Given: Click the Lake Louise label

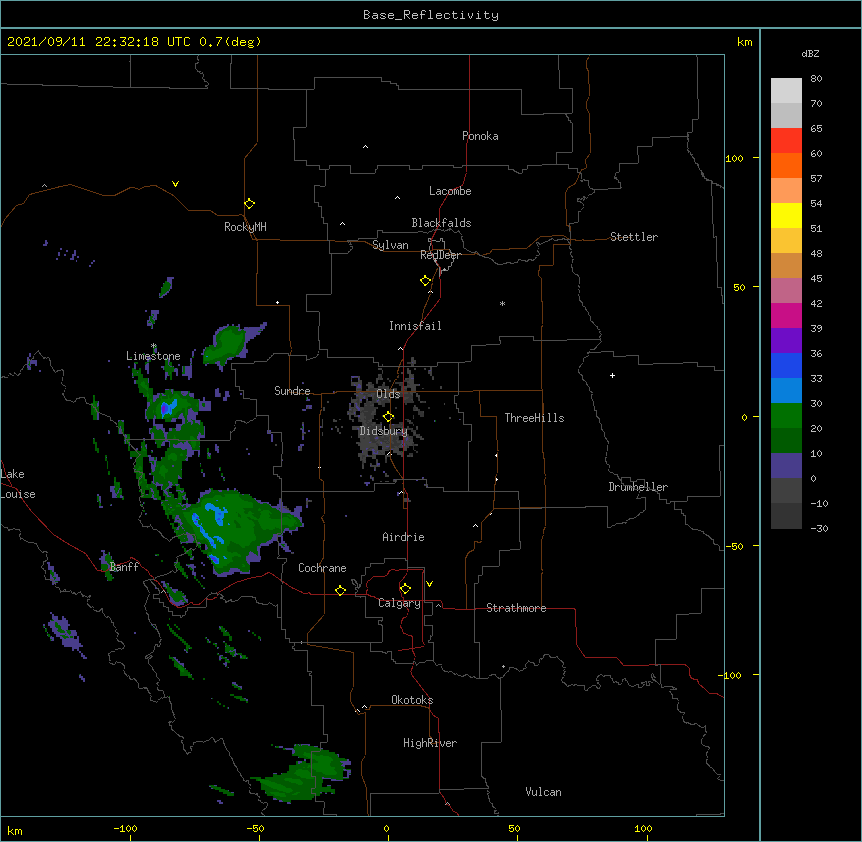Looking at the screenshot, I should click(x=18, y=484).
